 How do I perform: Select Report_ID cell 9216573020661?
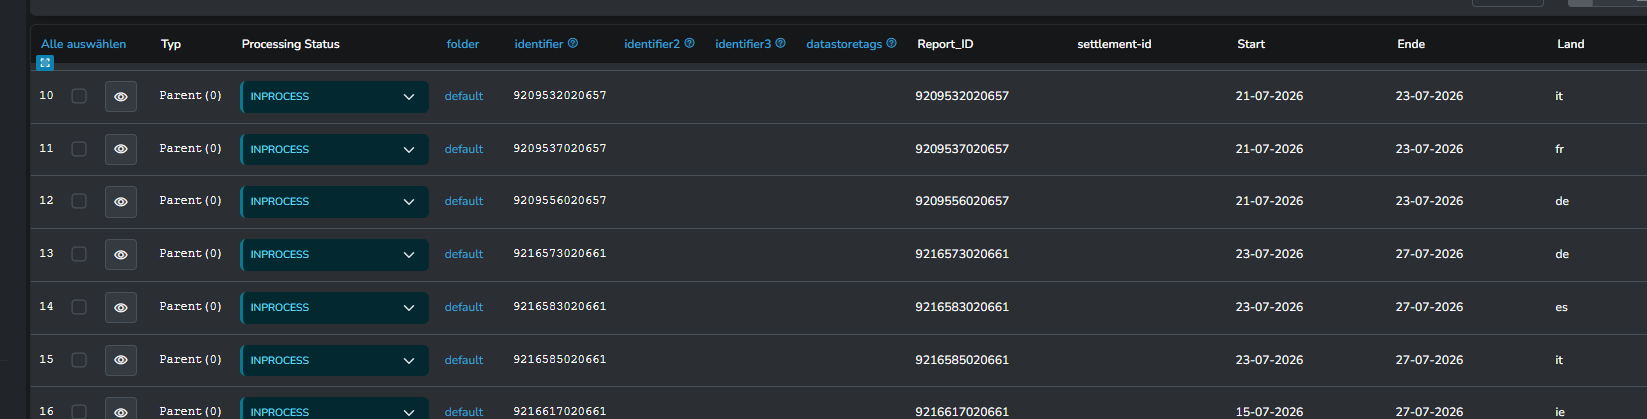tap(962, 254)
